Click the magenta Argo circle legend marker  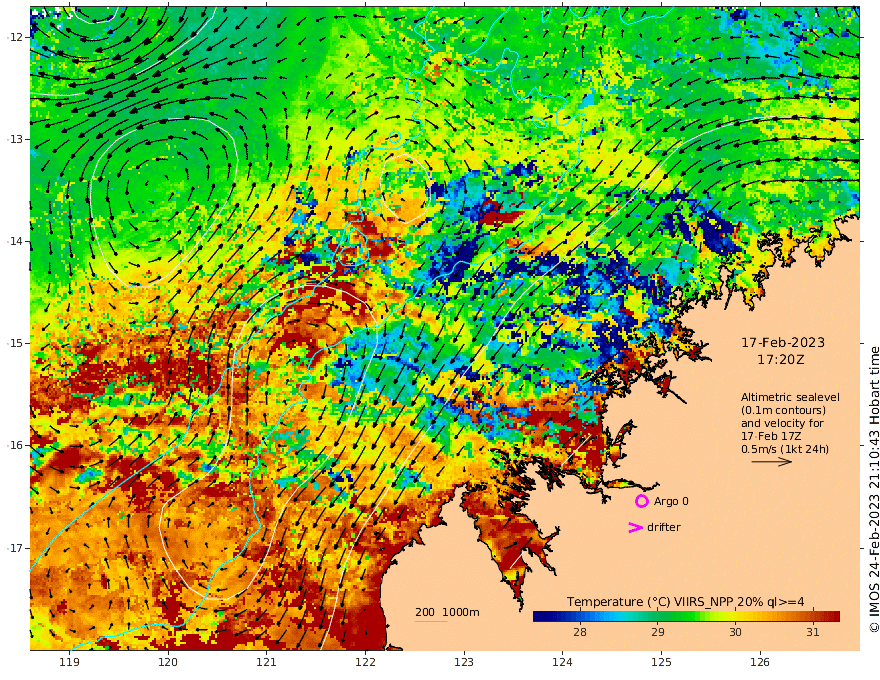(x=641, y=501)
